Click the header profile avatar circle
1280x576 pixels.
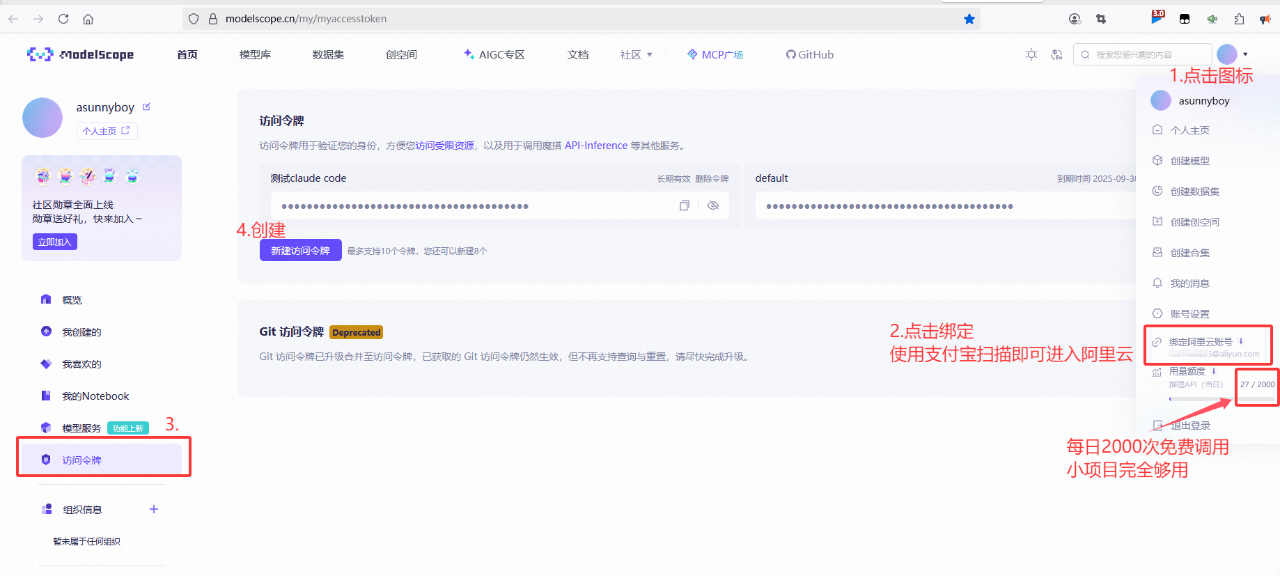click(1227, 55)
